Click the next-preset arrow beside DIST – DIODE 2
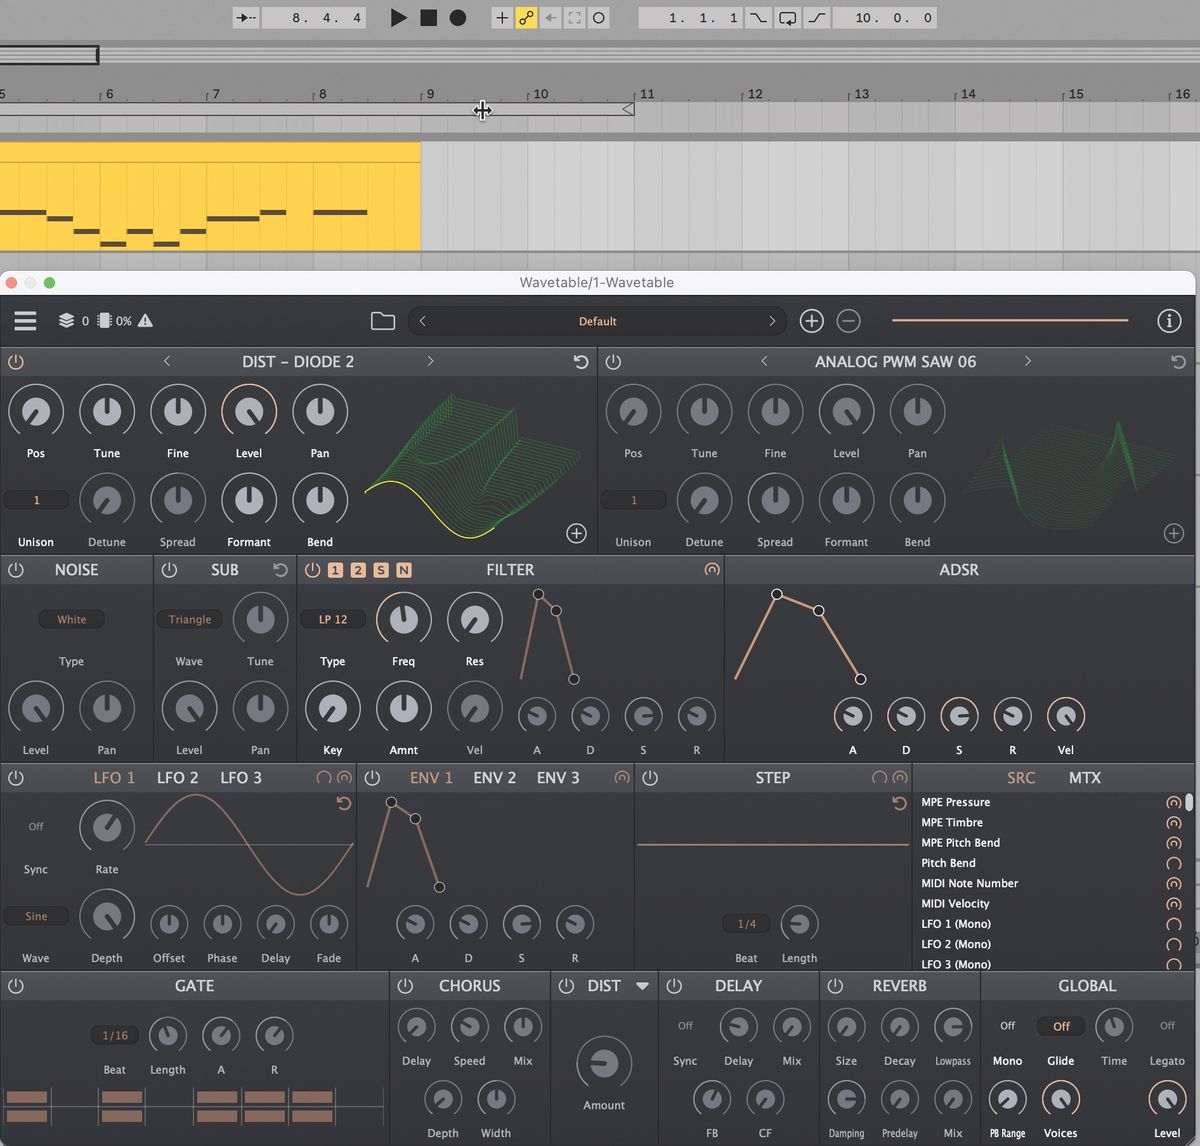Viewport: 1200px width, 1146px height. point(430,361)
